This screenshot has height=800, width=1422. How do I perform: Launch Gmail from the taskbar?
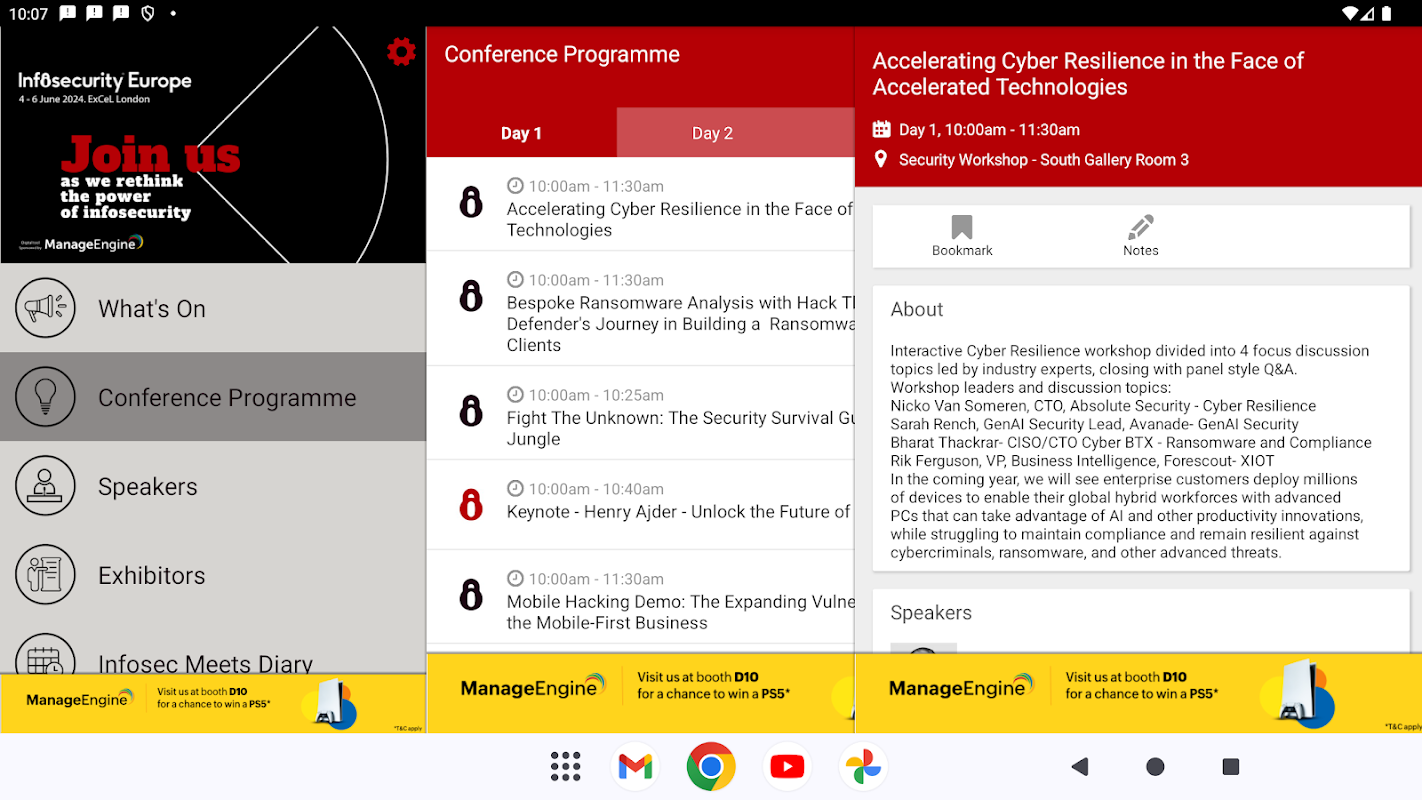635,767
